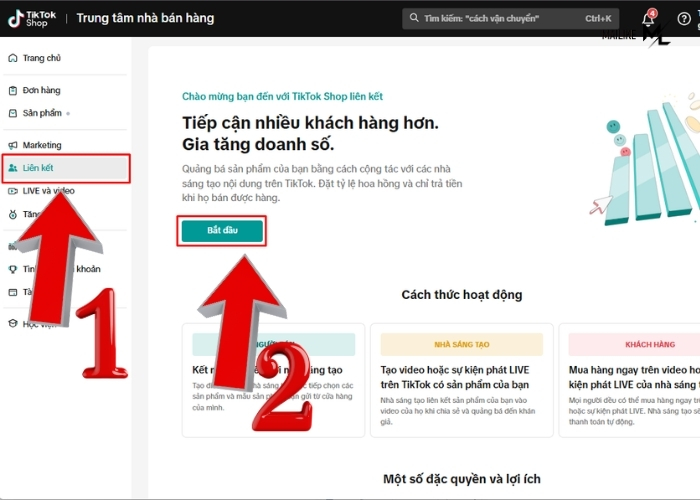700x500 pixels.
Task: Click the LIVE và video camera icon
Action: click(x=13, y=191)
